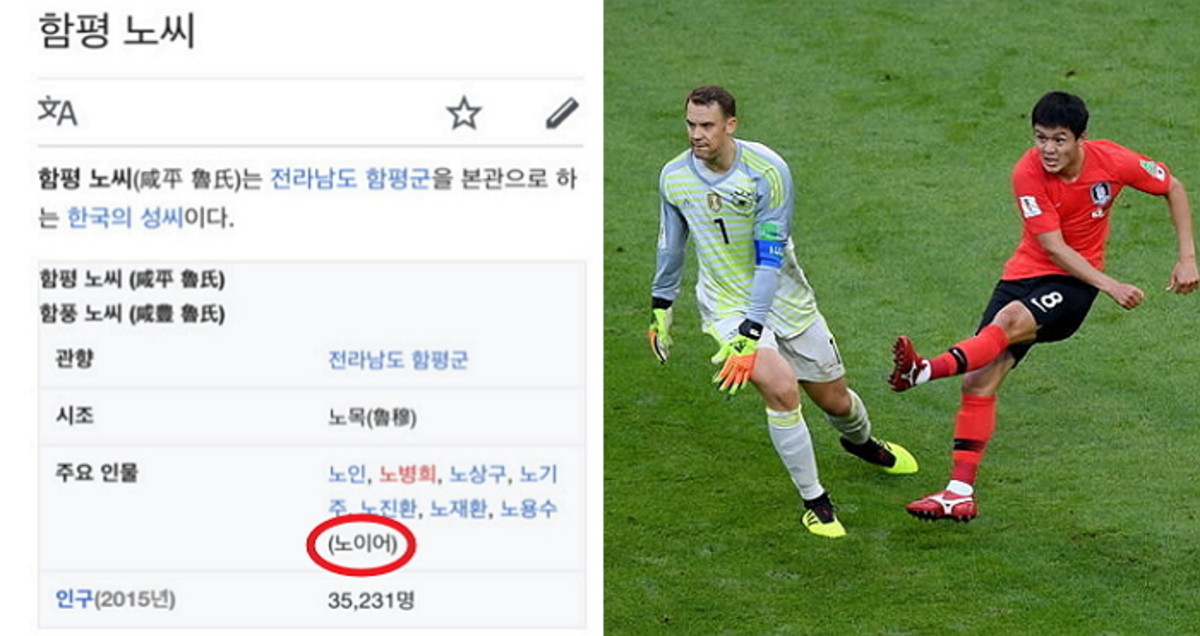
Task: Click the 35,231명 population value
Action: (371, 600)
